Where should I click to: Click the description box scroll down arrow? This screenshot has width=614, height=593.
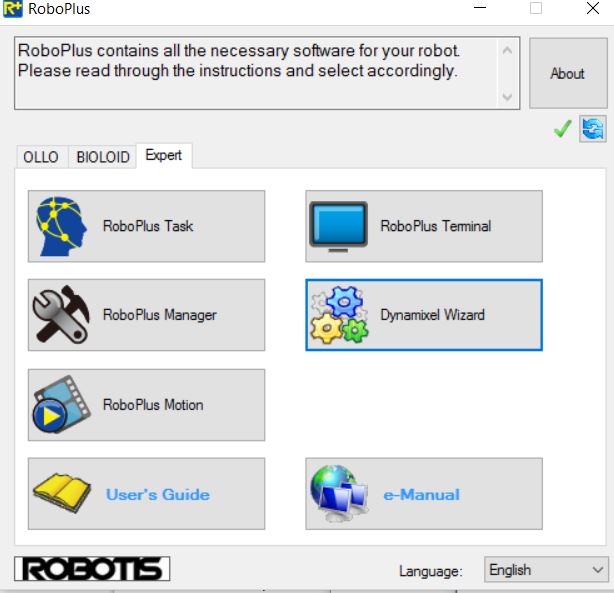click(x=507, y=96)
